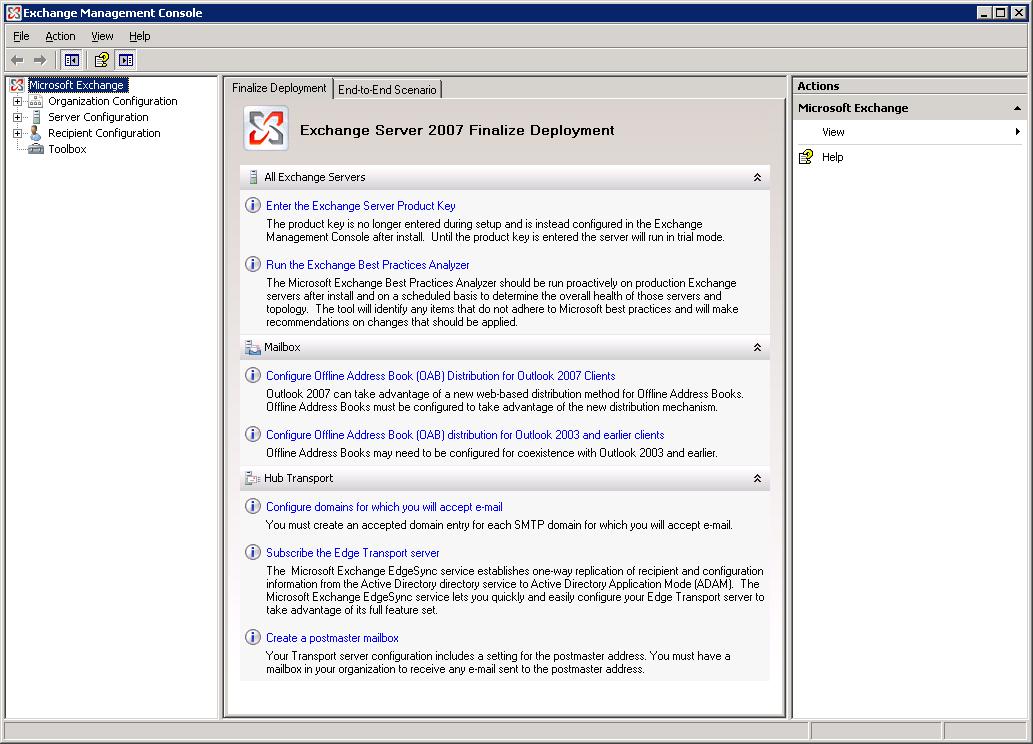
Task: Open the Action menu
Action: click(60, 36)
